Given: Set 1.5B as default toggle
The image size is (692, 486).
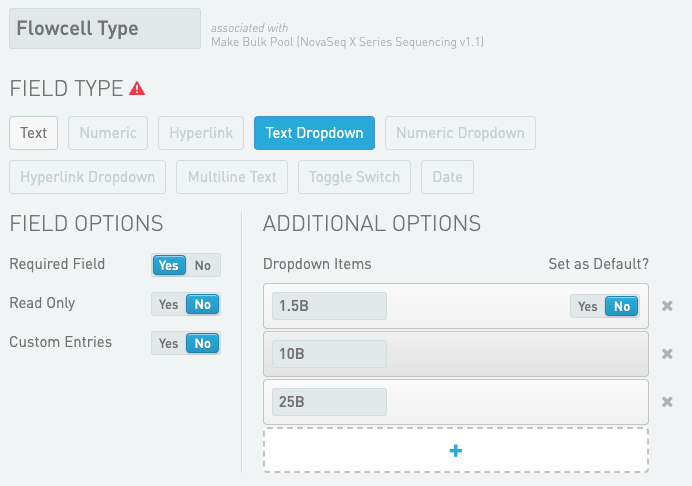Looking at the screenshot, I should click(605, 306).
